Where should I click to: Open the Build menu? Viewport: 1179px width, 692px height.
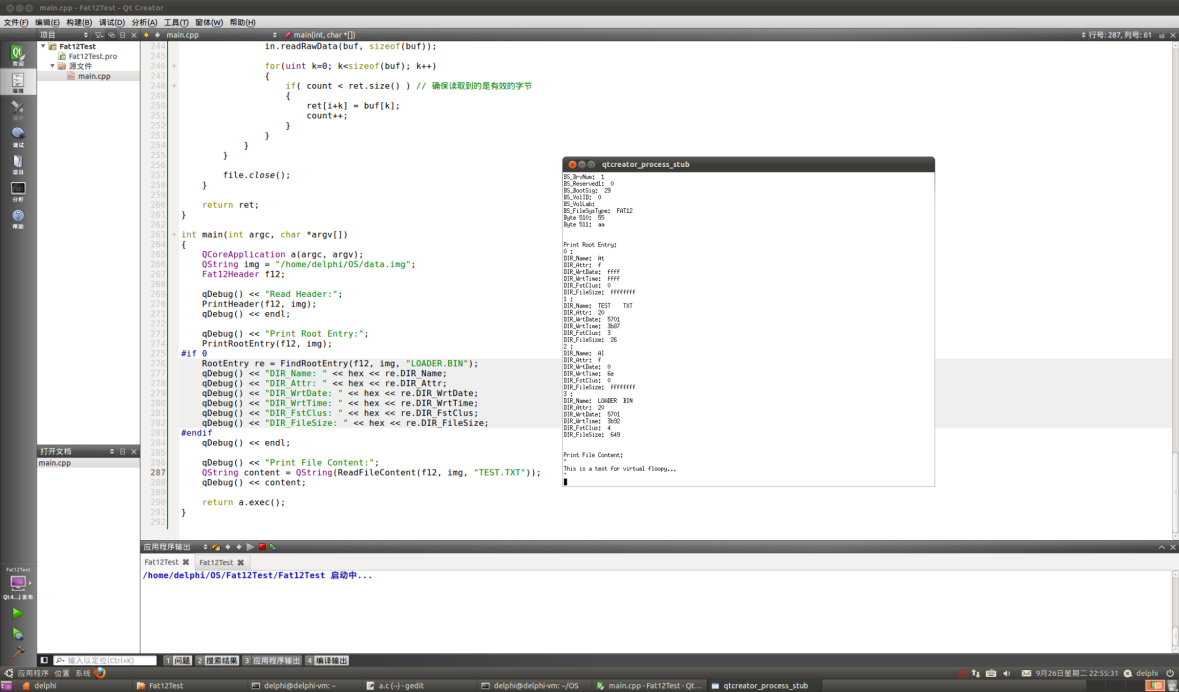[x=79, y=22]
